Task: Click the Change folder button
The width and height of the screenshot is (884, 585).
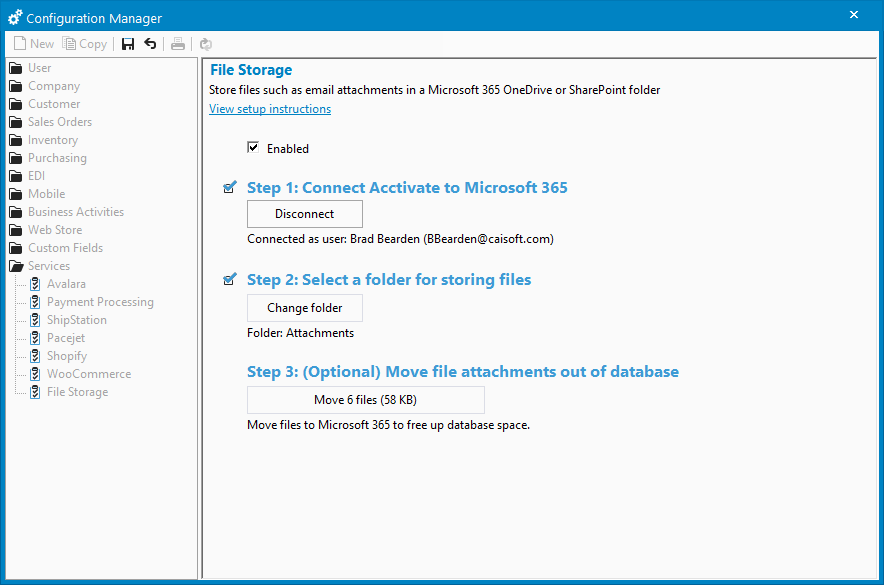Action: (304, 308)
